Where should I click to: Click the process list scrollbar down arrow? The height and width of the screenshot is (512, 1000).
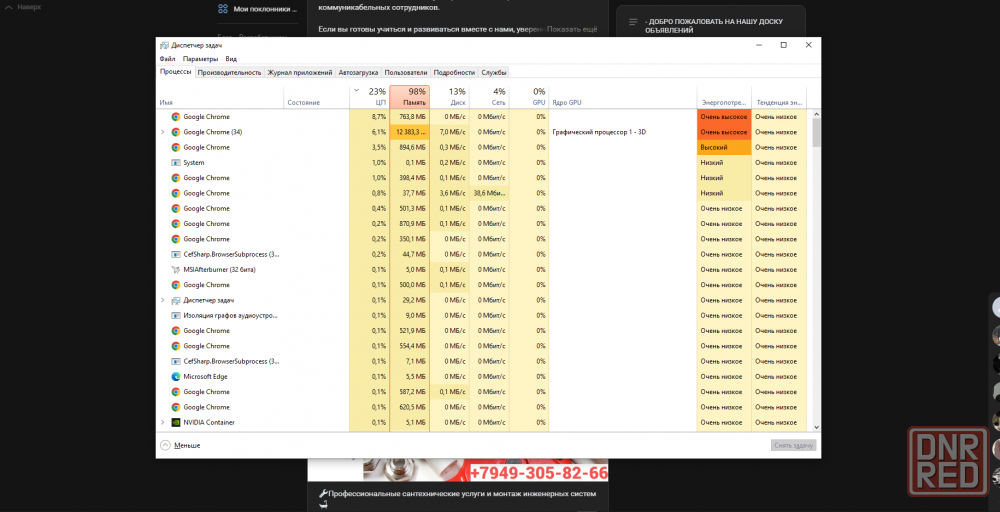(816, 427)
